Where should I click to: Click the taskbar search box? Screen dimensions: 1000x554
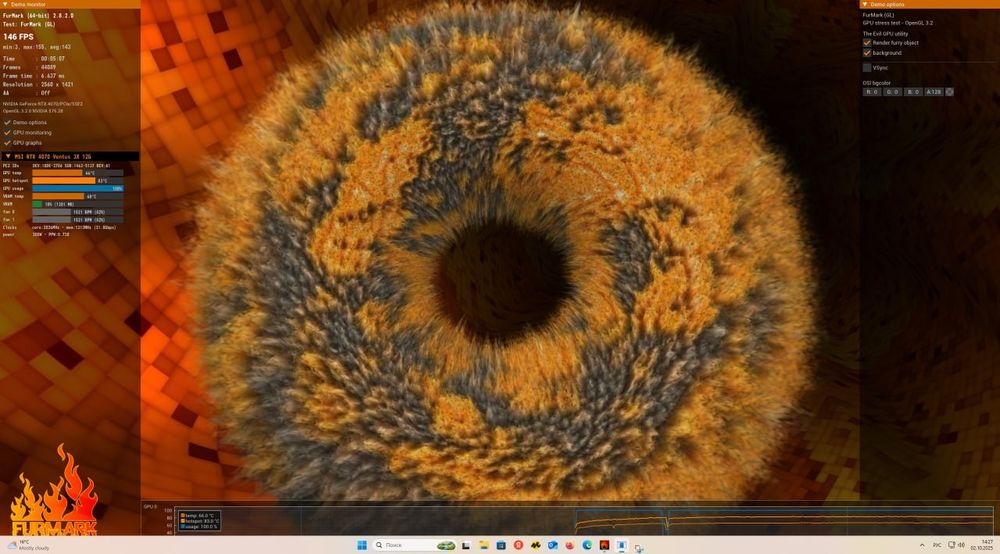[x=415, y=545]
